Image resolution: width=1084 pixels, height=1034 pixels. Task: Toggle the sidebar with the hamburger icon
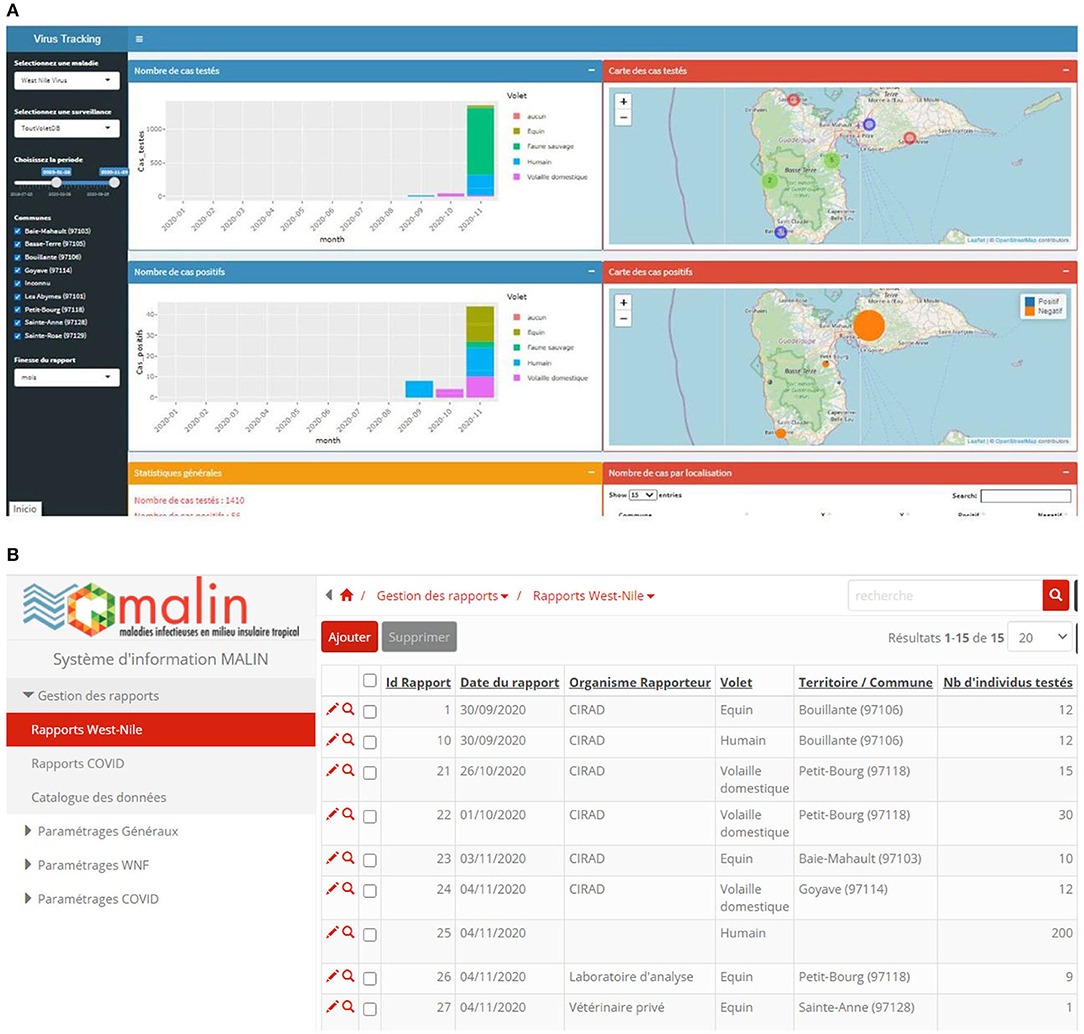coord(139,39)
